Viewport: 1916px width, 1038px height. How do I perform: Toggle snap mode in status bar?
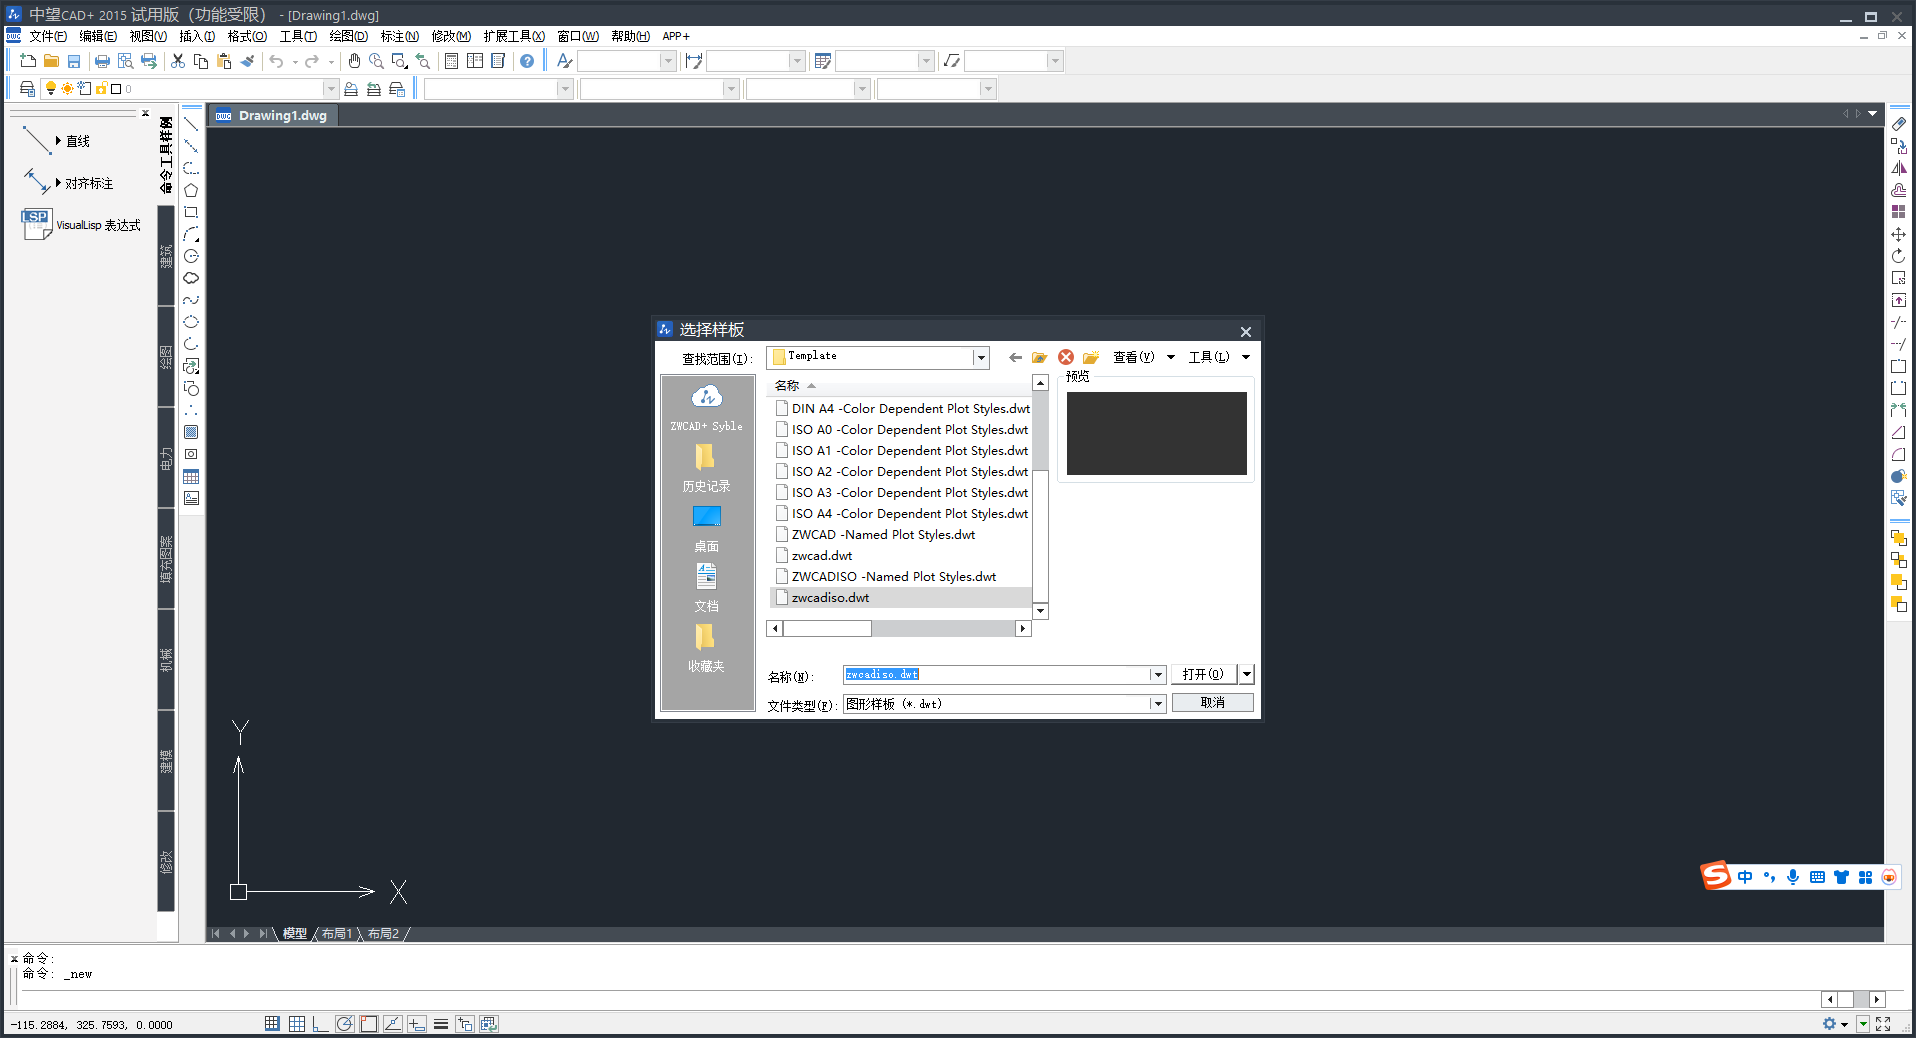click(272, 1024)
